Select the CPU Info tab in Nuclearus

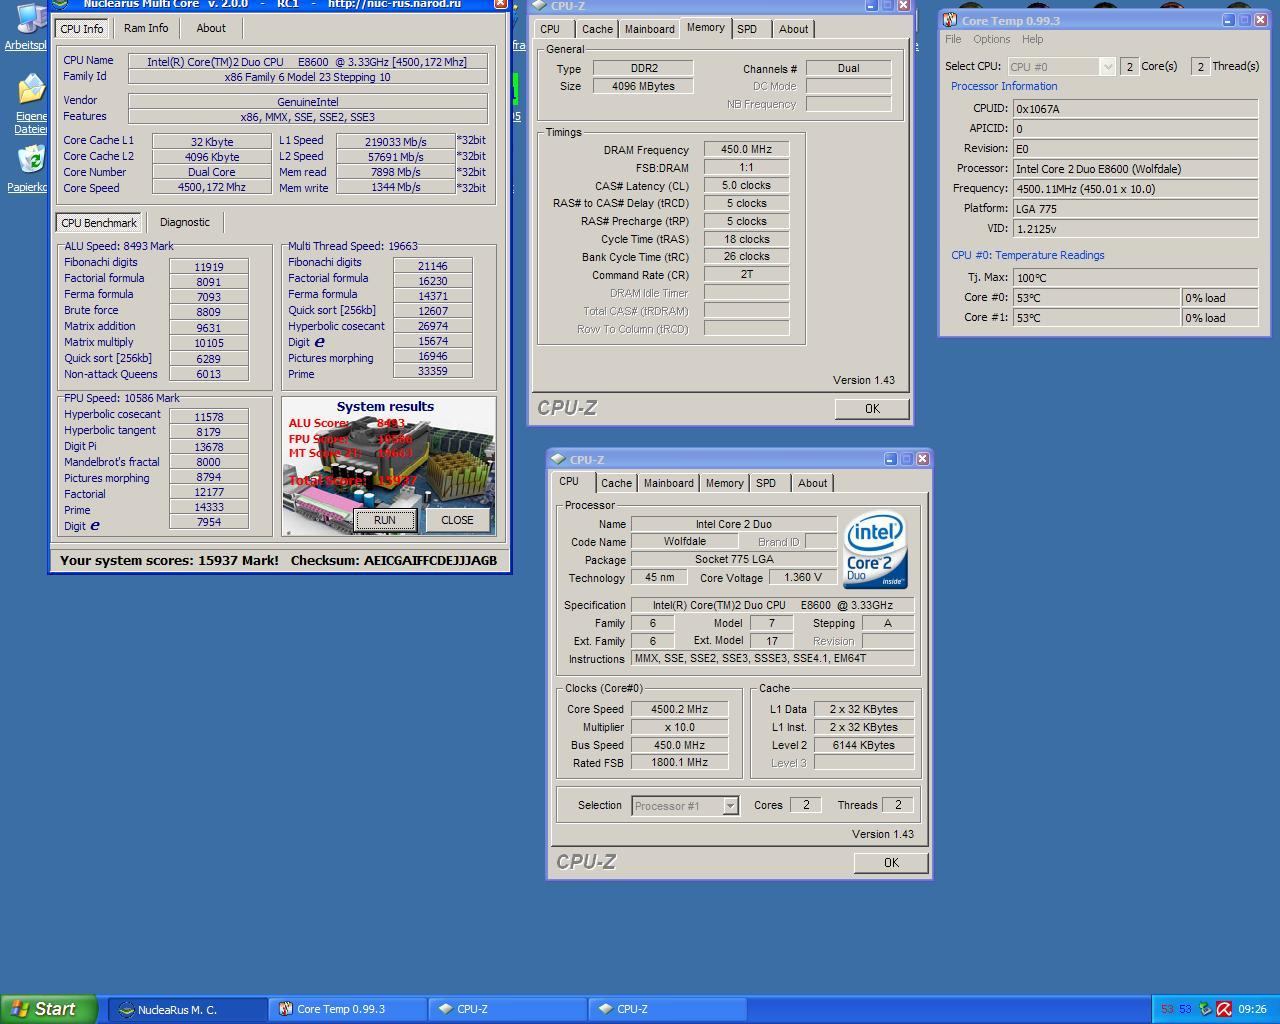pos(82,29)
